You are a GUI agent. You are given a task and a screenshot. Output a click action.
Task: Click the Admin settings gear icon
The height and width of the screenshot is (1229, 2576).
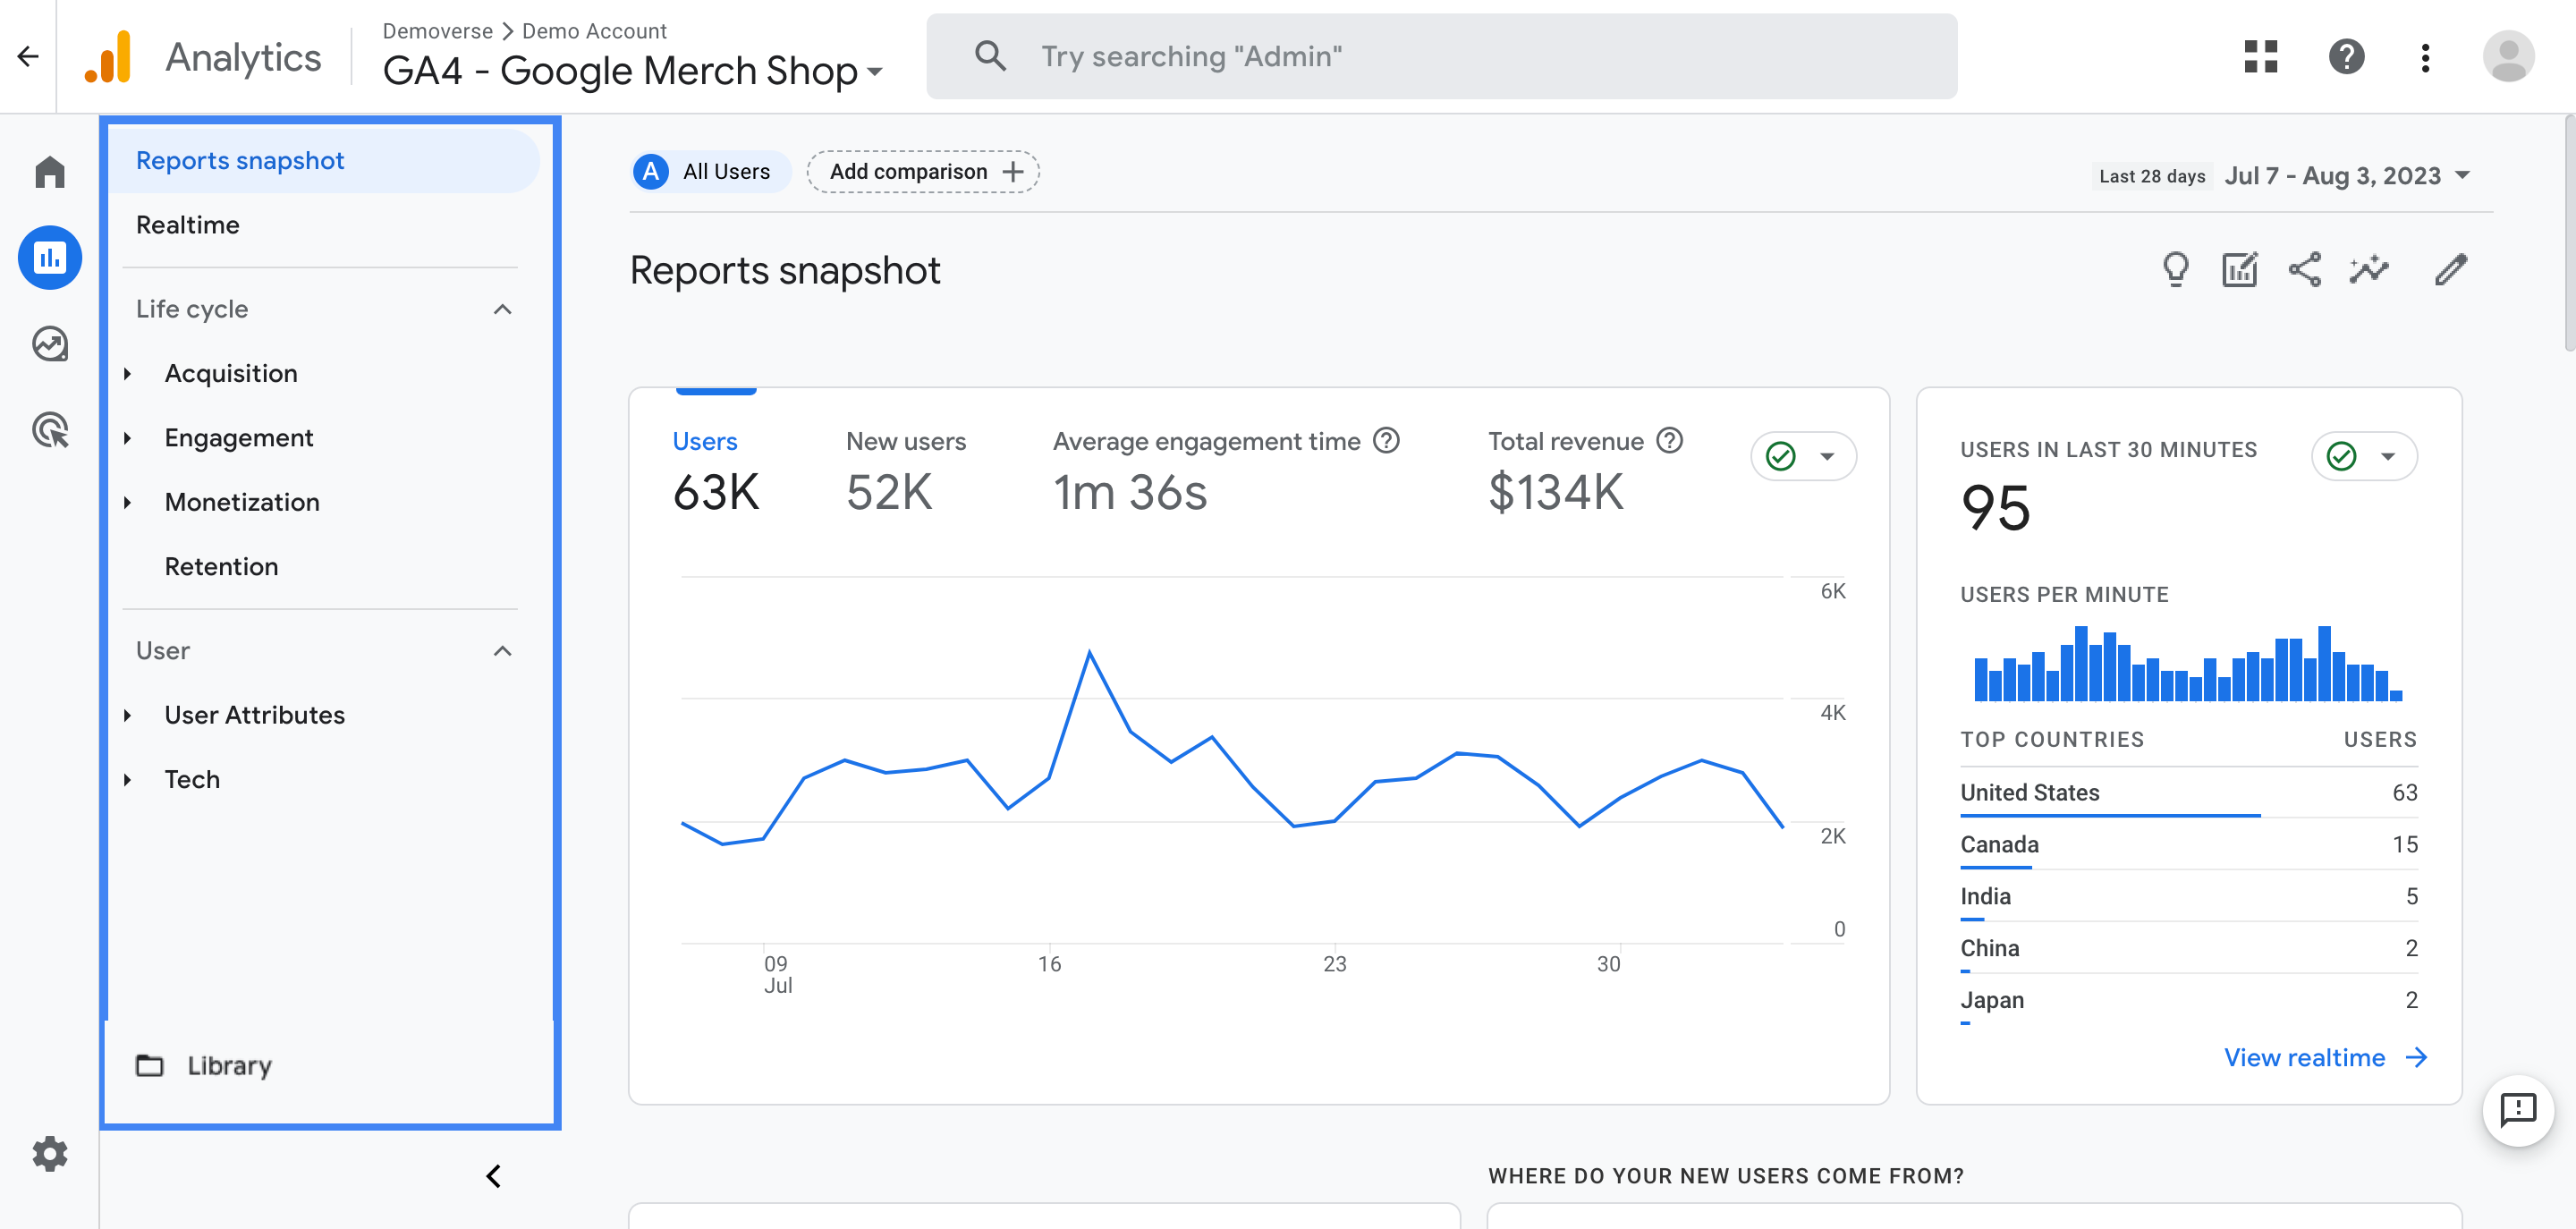coord(47,1152)
